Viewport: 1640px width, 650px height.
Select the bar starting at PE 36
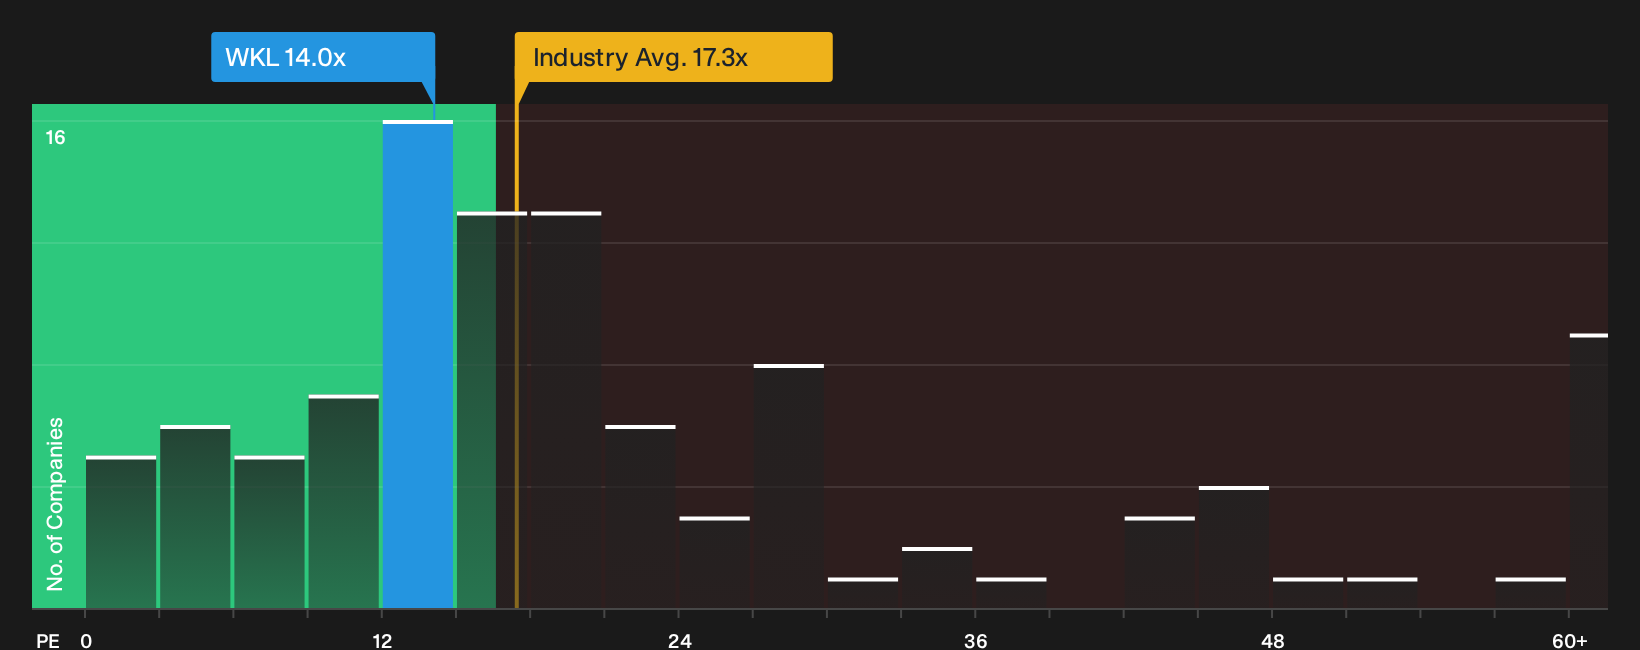coord(1011,593)
